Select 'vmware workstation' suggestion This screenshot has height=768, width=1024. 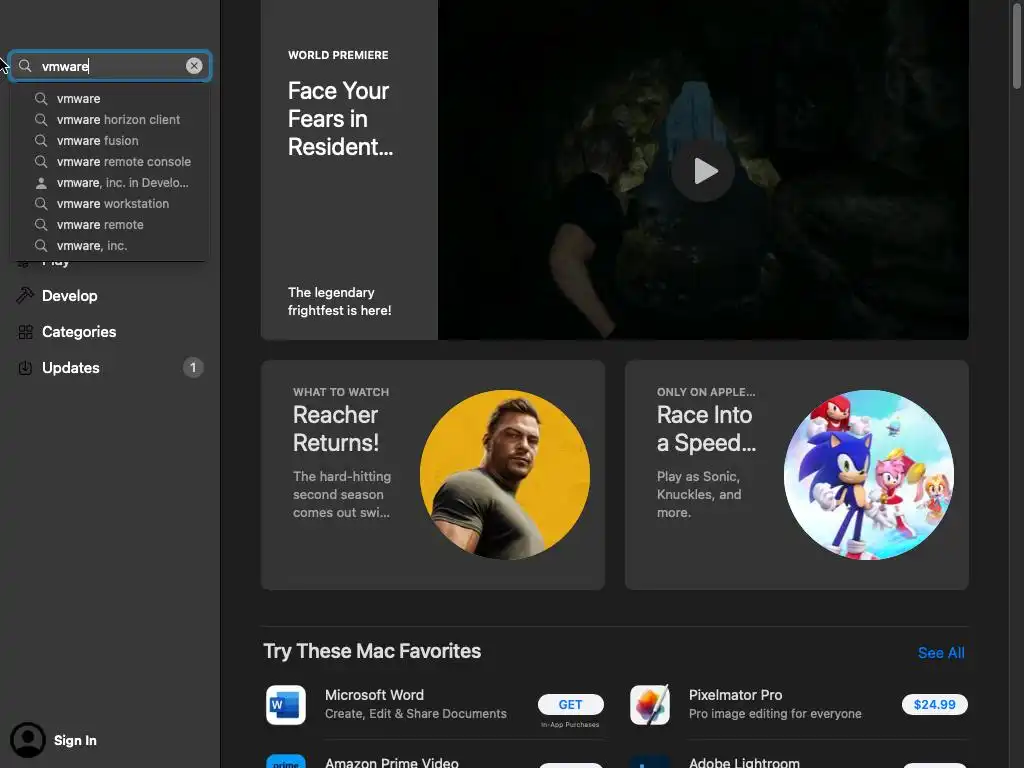point(110,204)
